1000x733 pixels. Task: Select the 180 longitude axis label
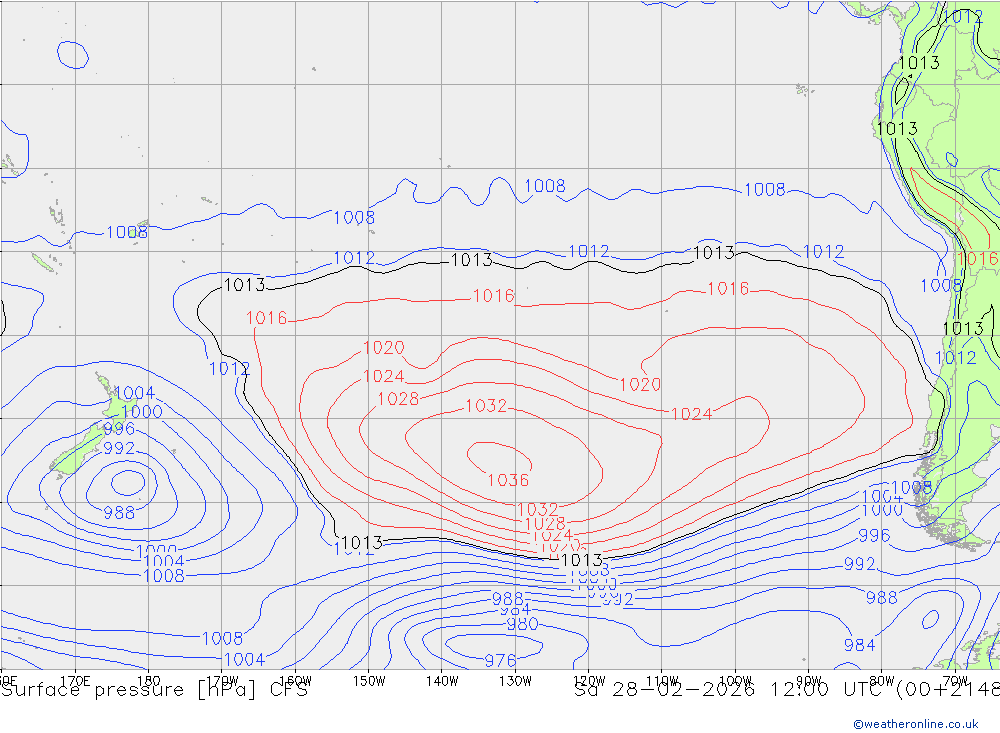tap(148, 681)
